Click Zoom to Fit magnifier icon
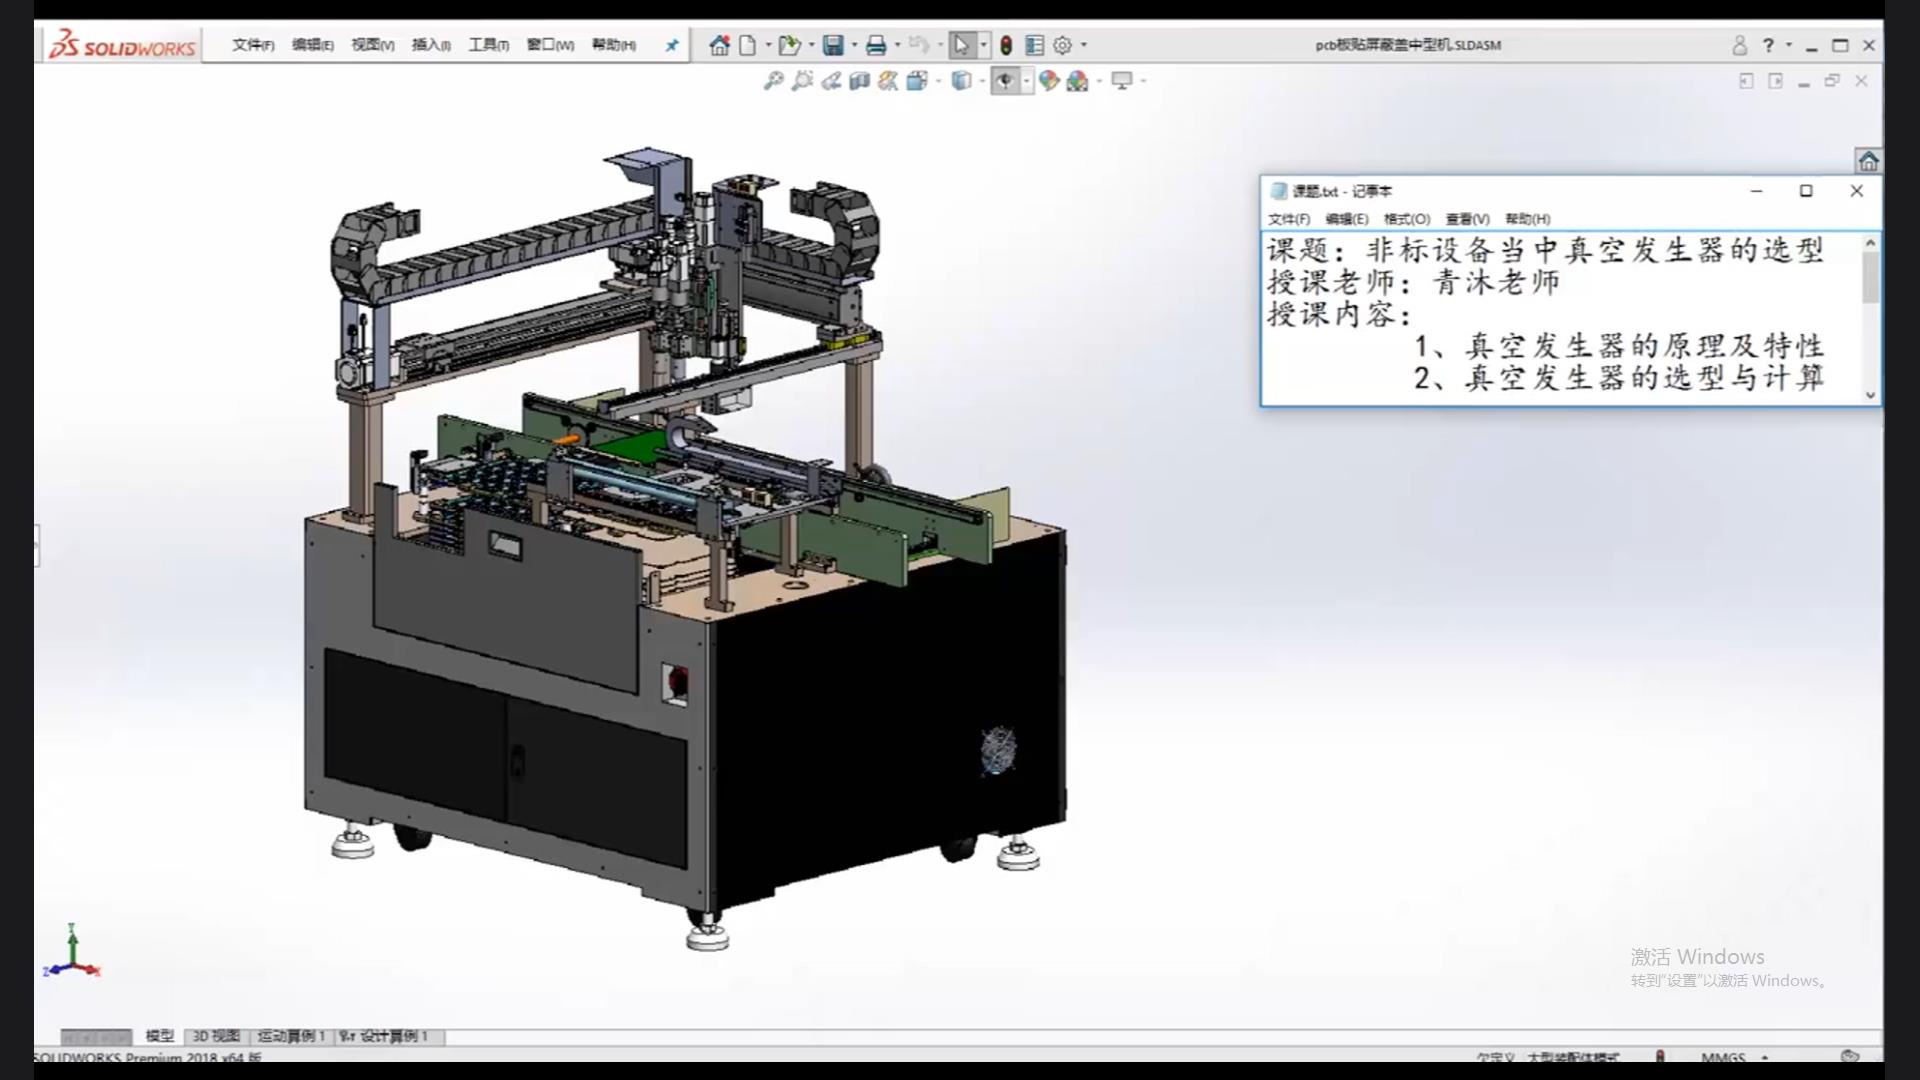Image resolution: width=1920 pixels, height=1080 pixels. point(773,81)
